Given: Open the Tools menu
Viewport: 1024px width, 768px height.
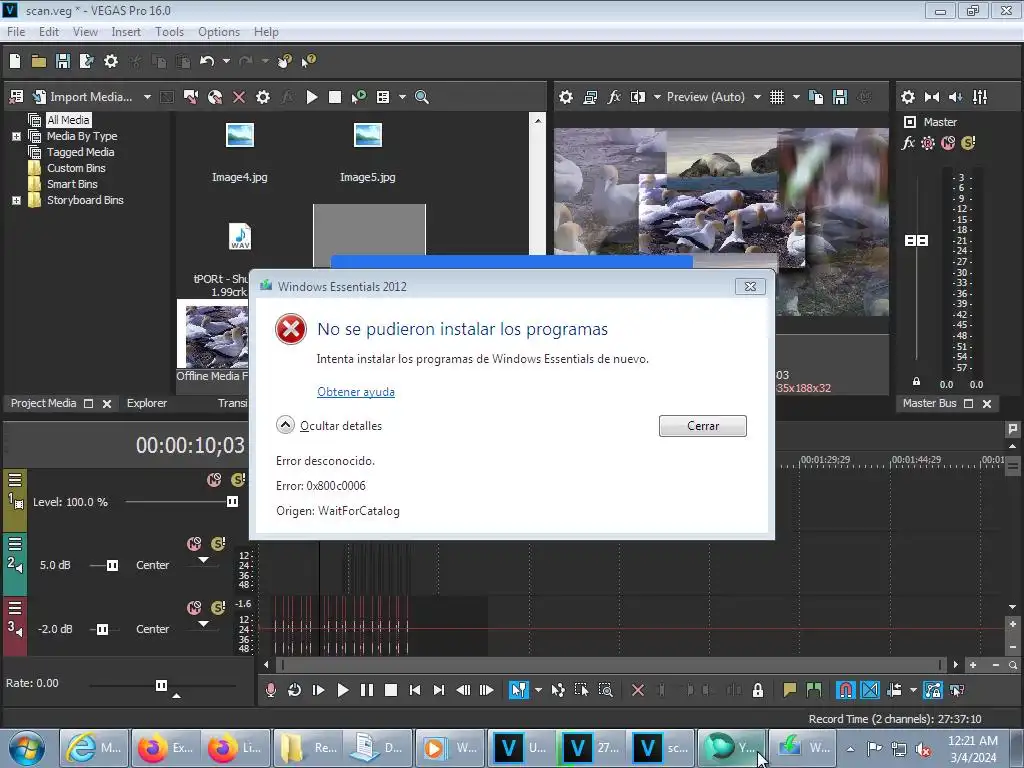Looking at the screenshot, I should click(x=169, y=32).
